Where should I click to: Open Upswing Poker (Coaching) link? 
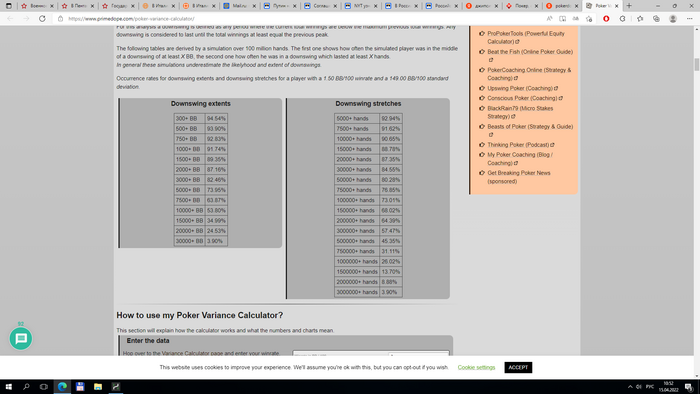point(522,88)
